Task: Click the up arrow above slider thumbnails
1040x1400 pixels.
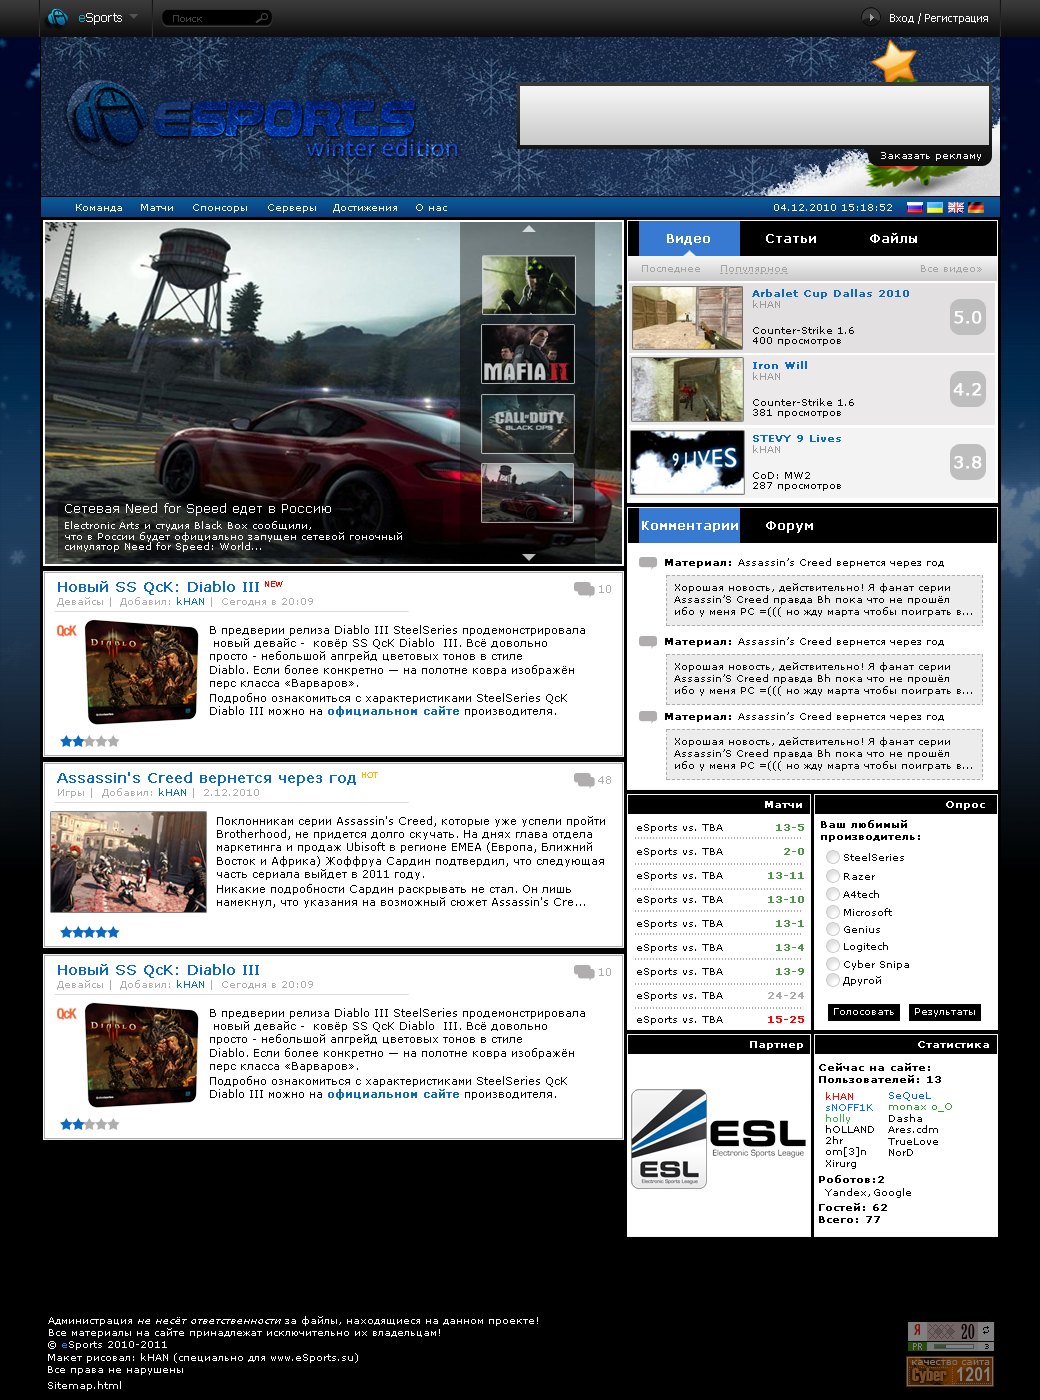Action: 529,229
